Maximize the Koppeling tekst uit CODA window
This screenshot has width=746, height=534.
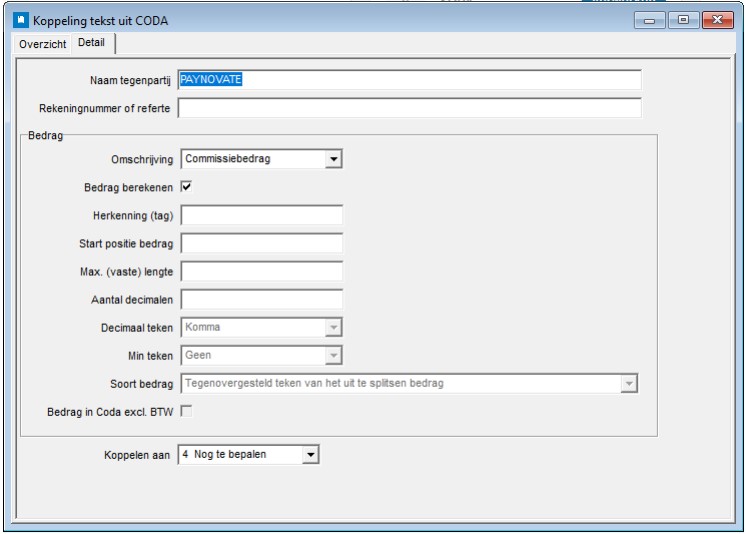[x=683, y=20]
